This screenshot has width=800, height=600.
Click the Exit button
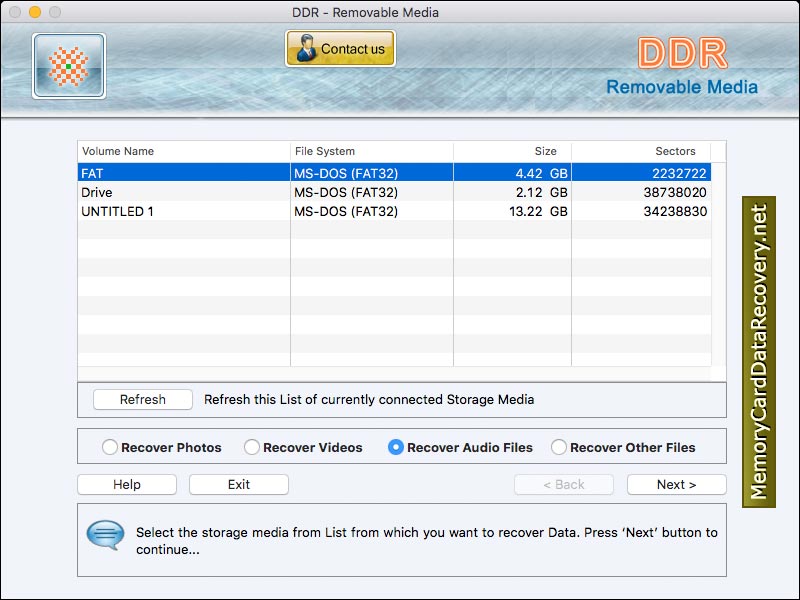tap(238, 484)
